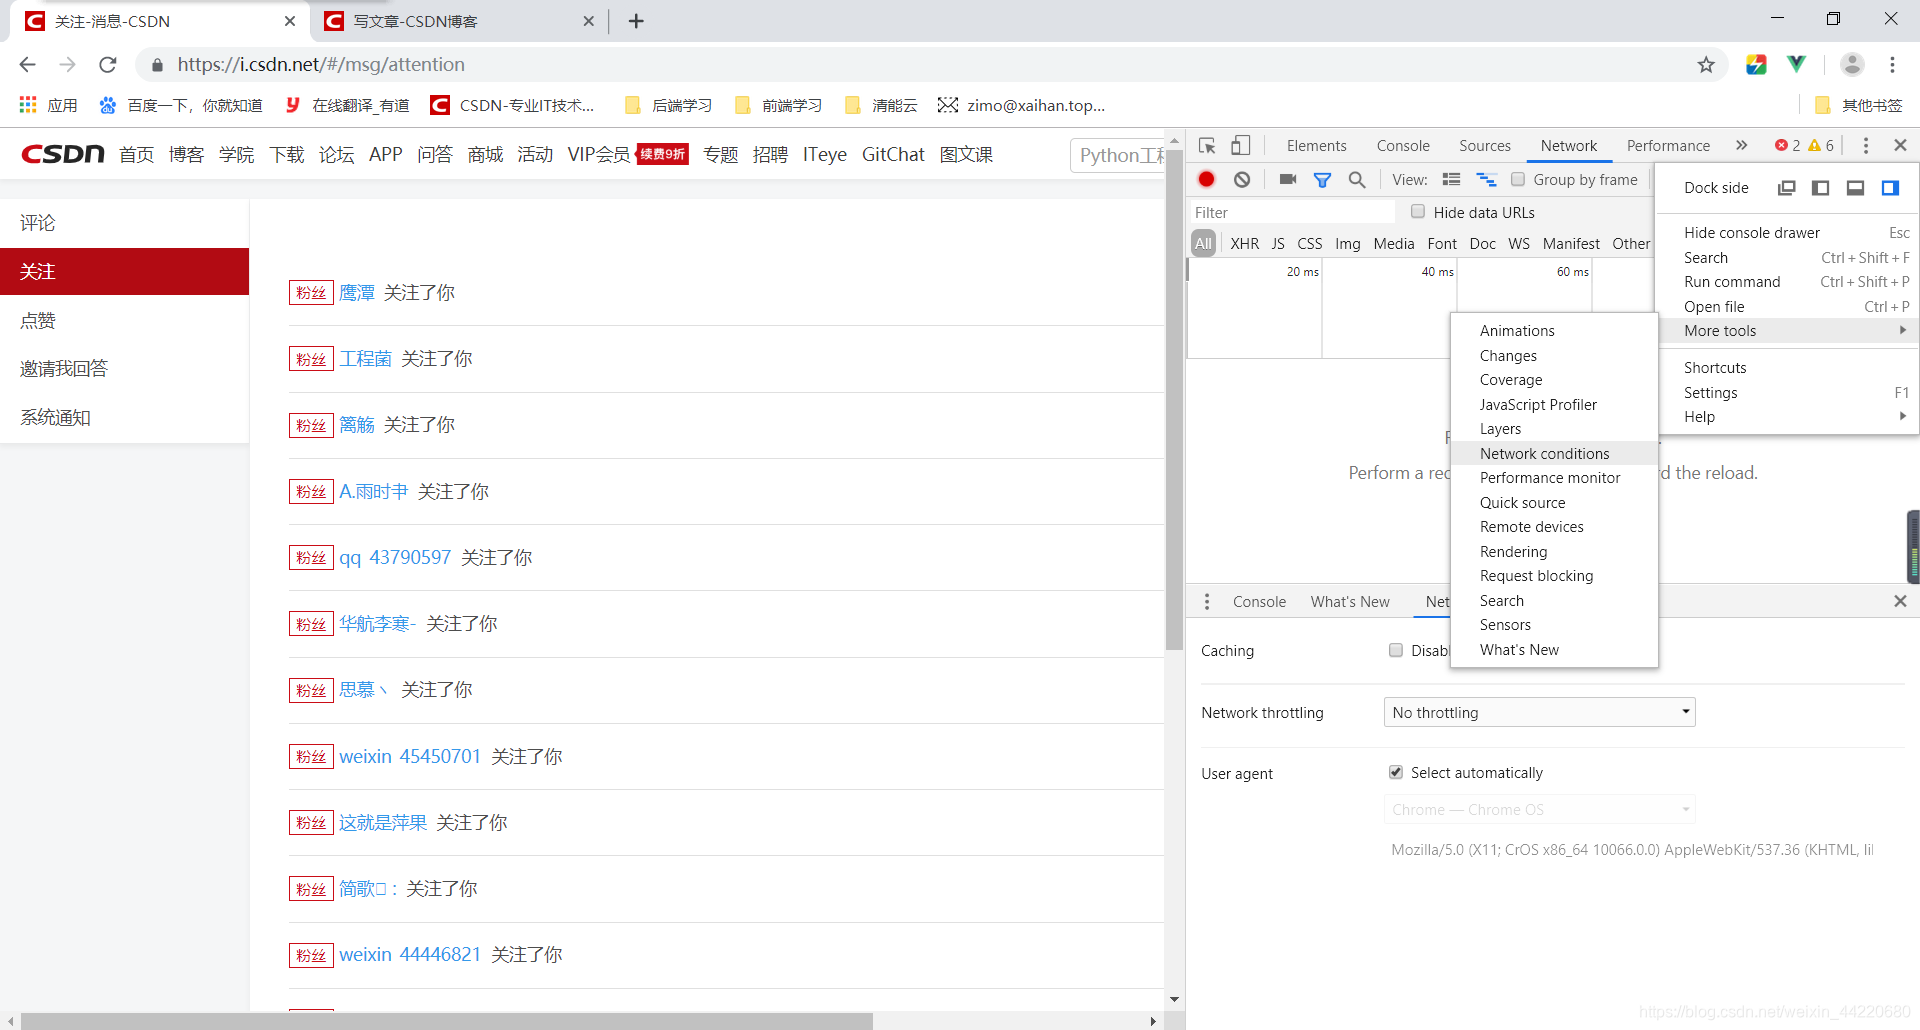Dock DevTools to the left

(1821, 188)
